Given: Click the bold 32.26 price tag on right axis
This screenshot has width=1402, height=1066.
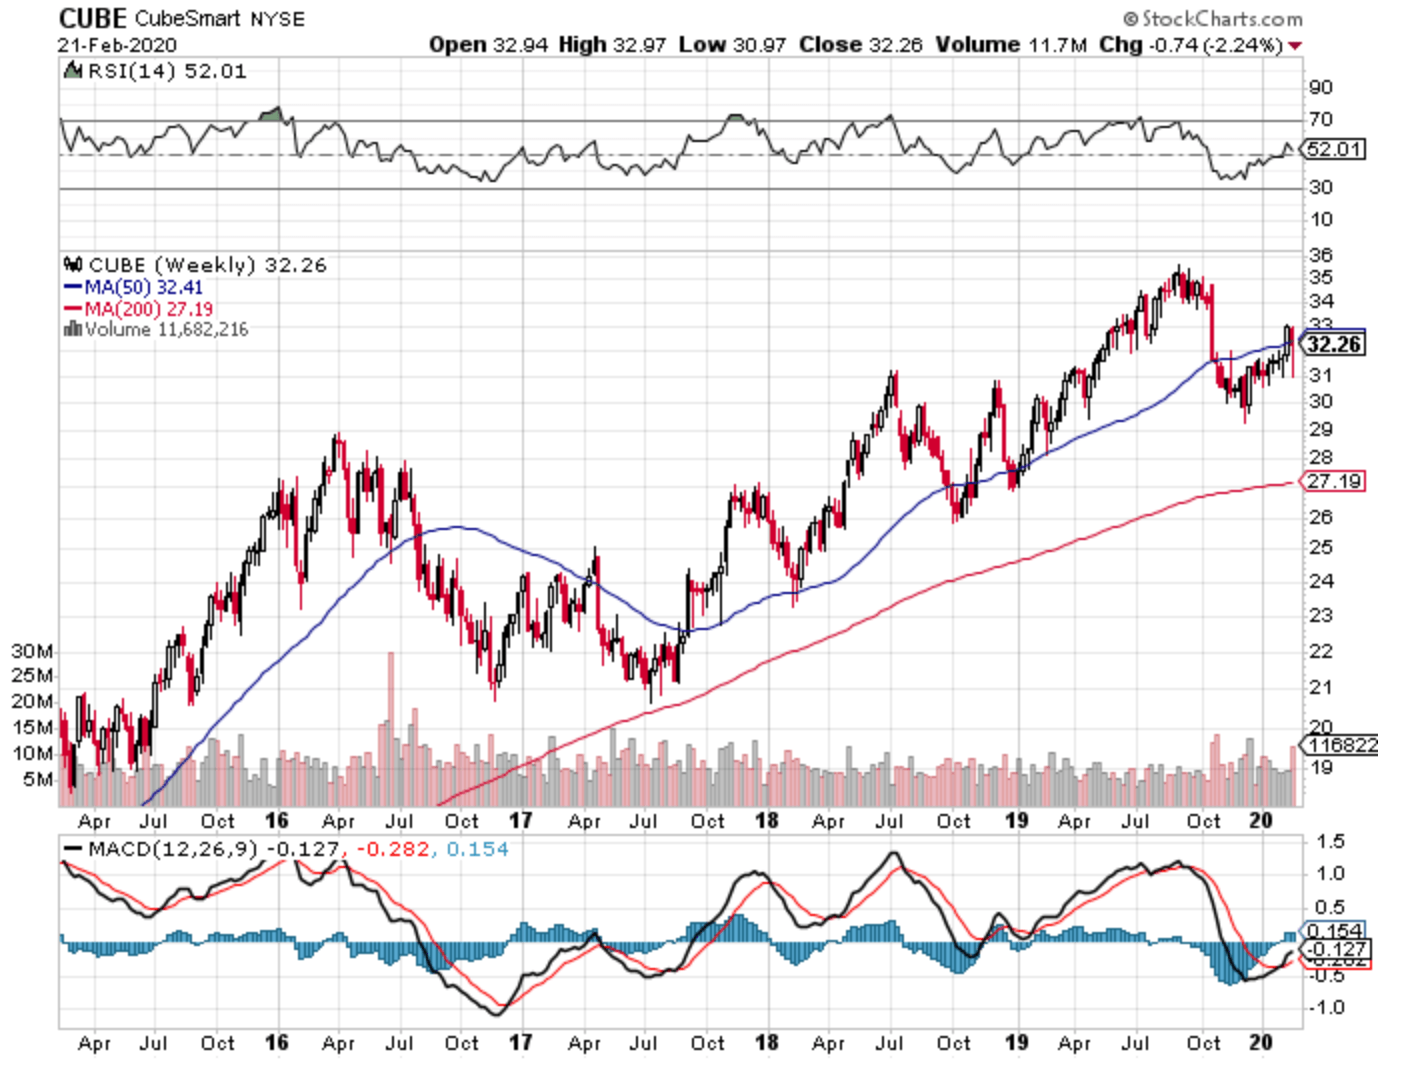Looking at the screenshot, I should [1334, 344].
